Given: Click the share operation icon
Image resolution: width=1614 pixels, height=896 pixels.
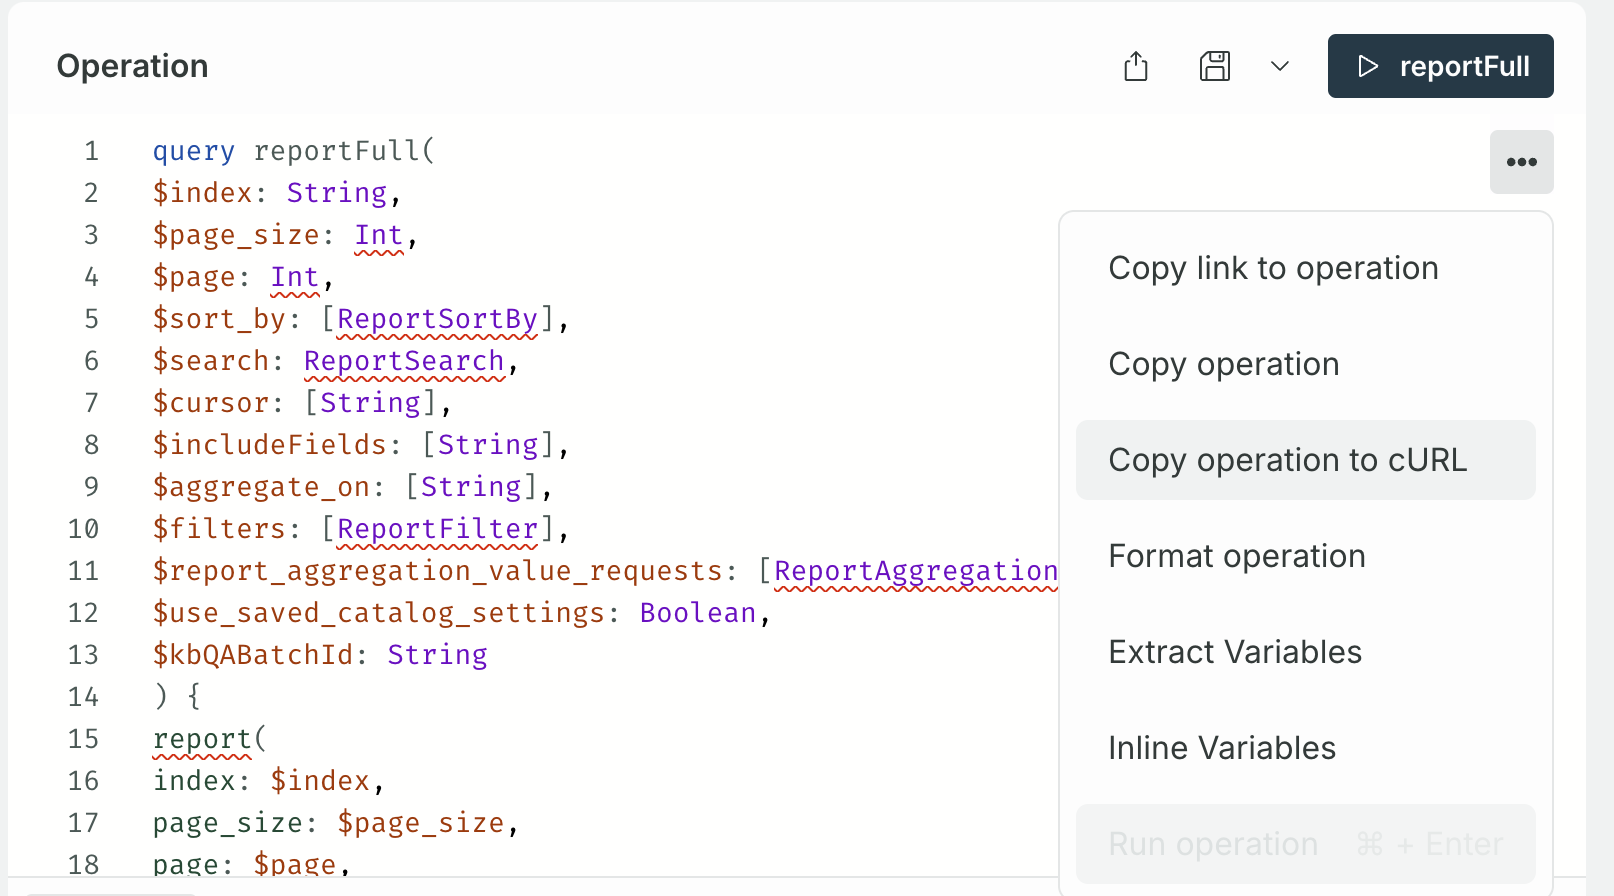Looking at the screenshot, I should [1136, 66].
